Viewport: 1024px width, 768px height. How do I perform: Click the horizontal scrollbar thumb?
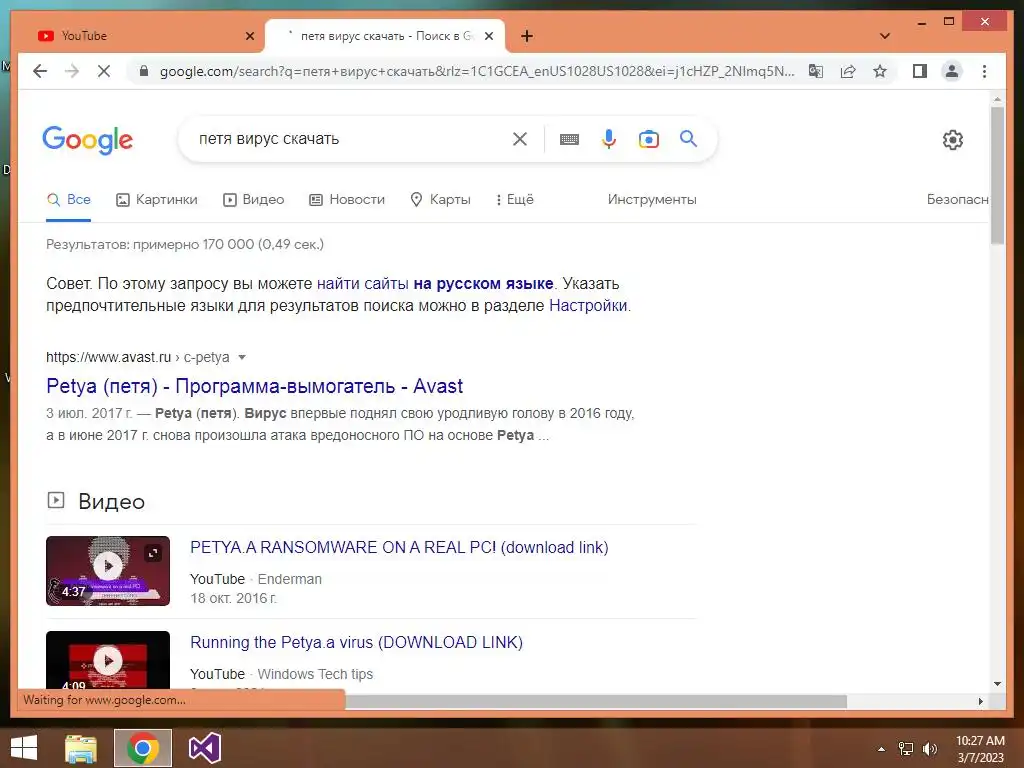(596, 701)
